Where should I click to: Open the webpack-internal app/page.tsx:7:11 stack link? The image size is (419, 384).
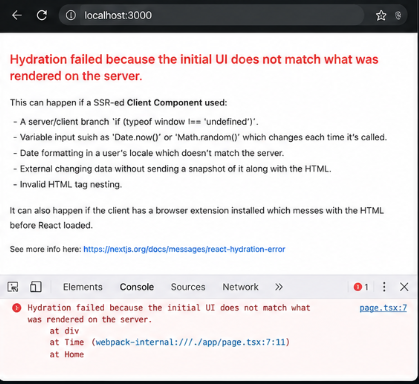tap(191, 342)
